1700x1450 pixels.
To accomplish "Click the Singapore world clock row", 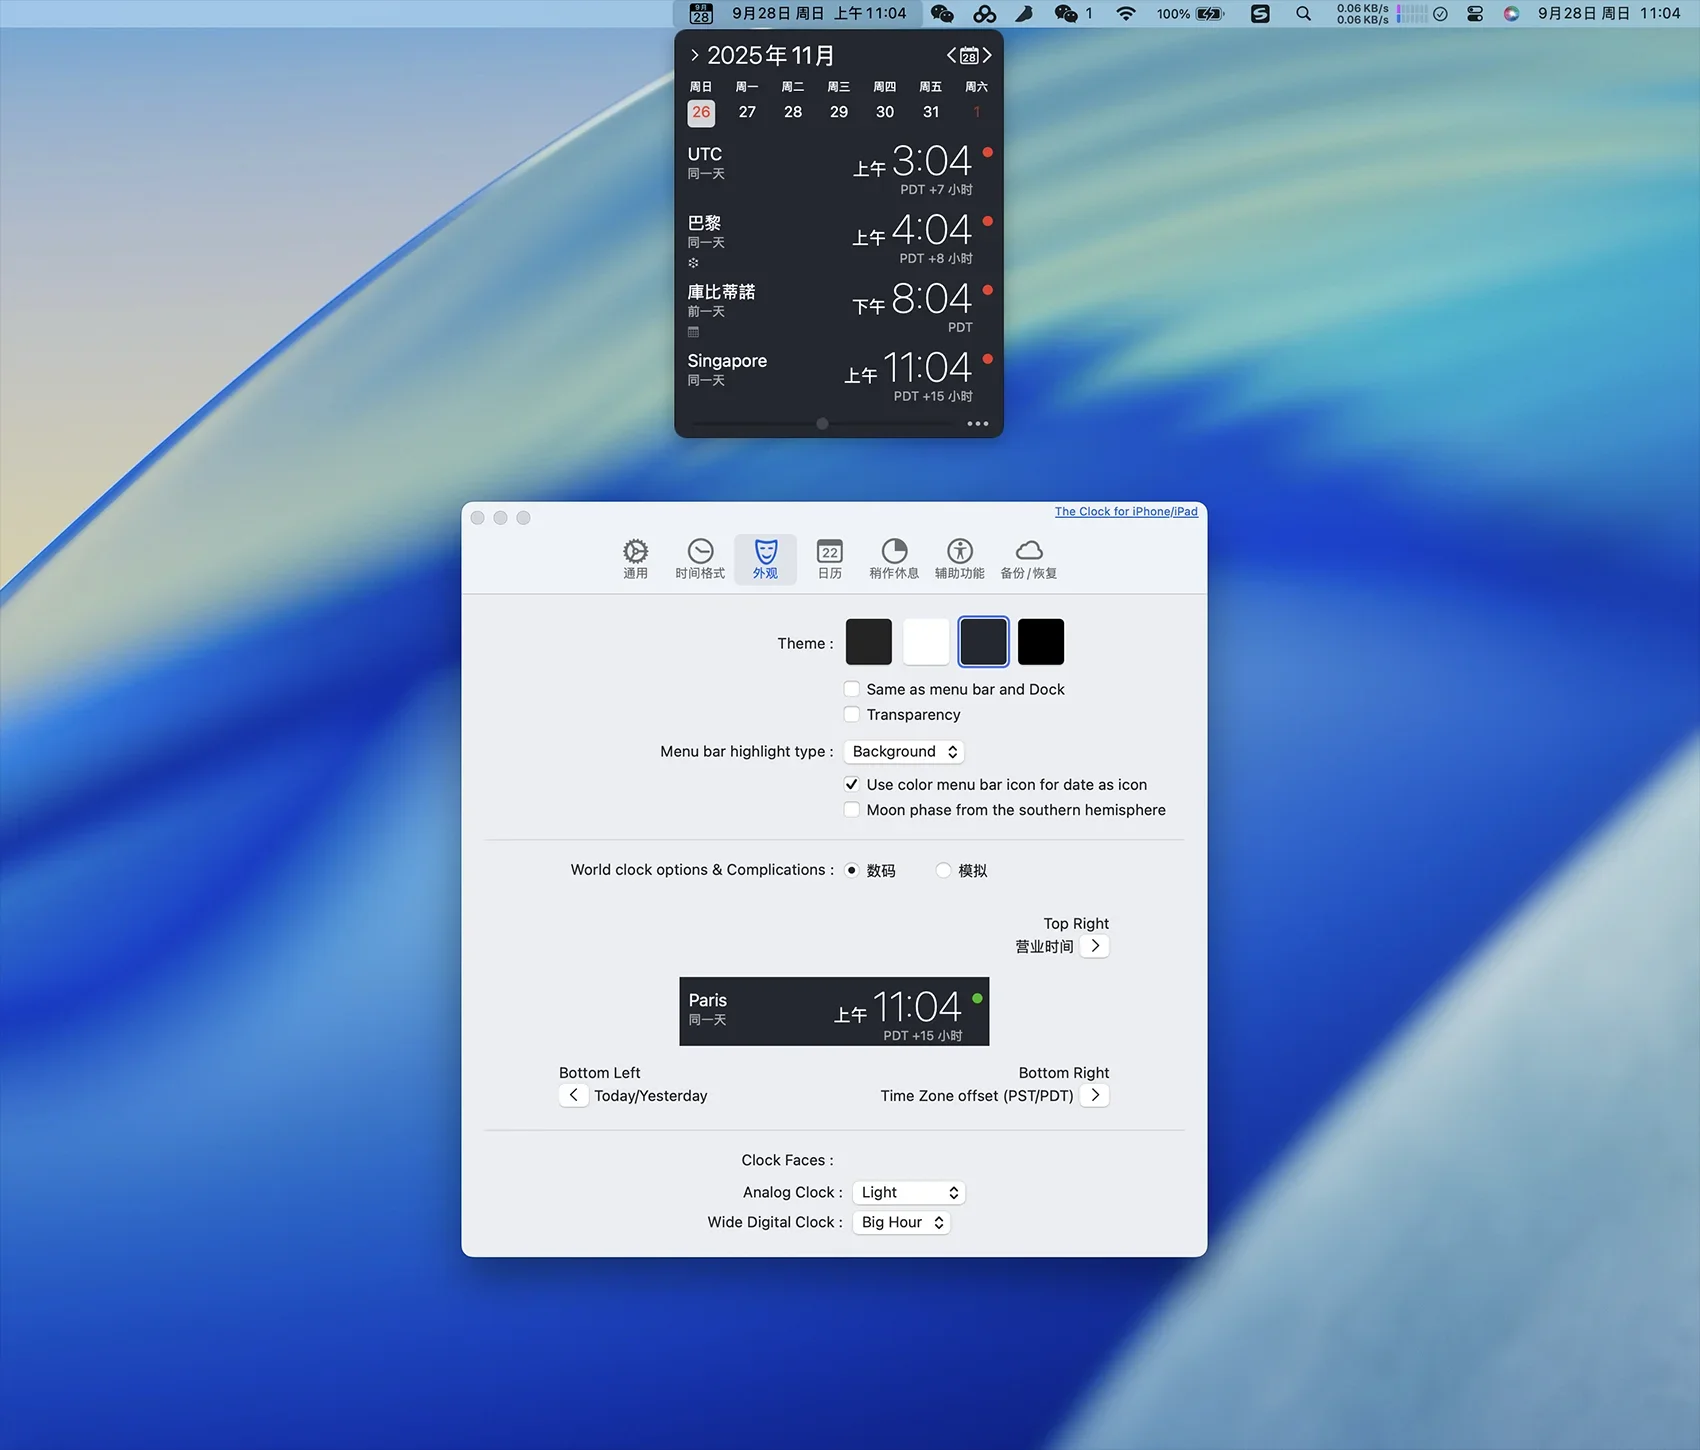I will click(839, 376).
